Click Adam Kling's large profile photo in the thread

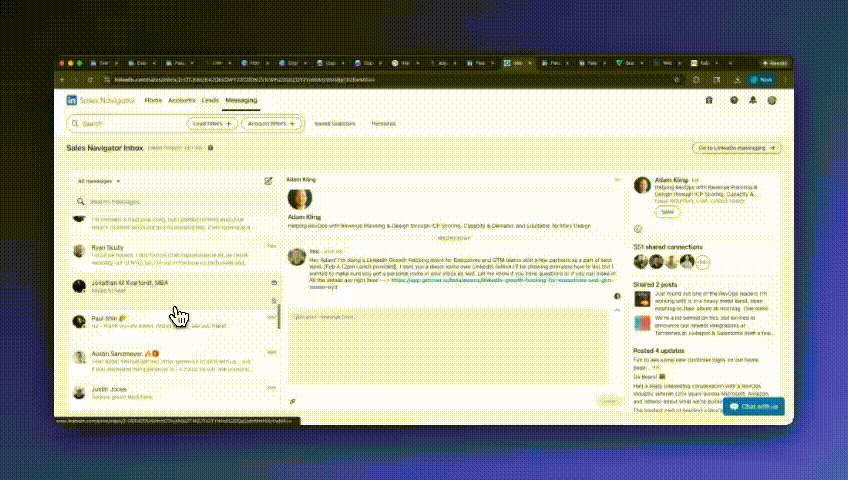click(x=300, y=199)
